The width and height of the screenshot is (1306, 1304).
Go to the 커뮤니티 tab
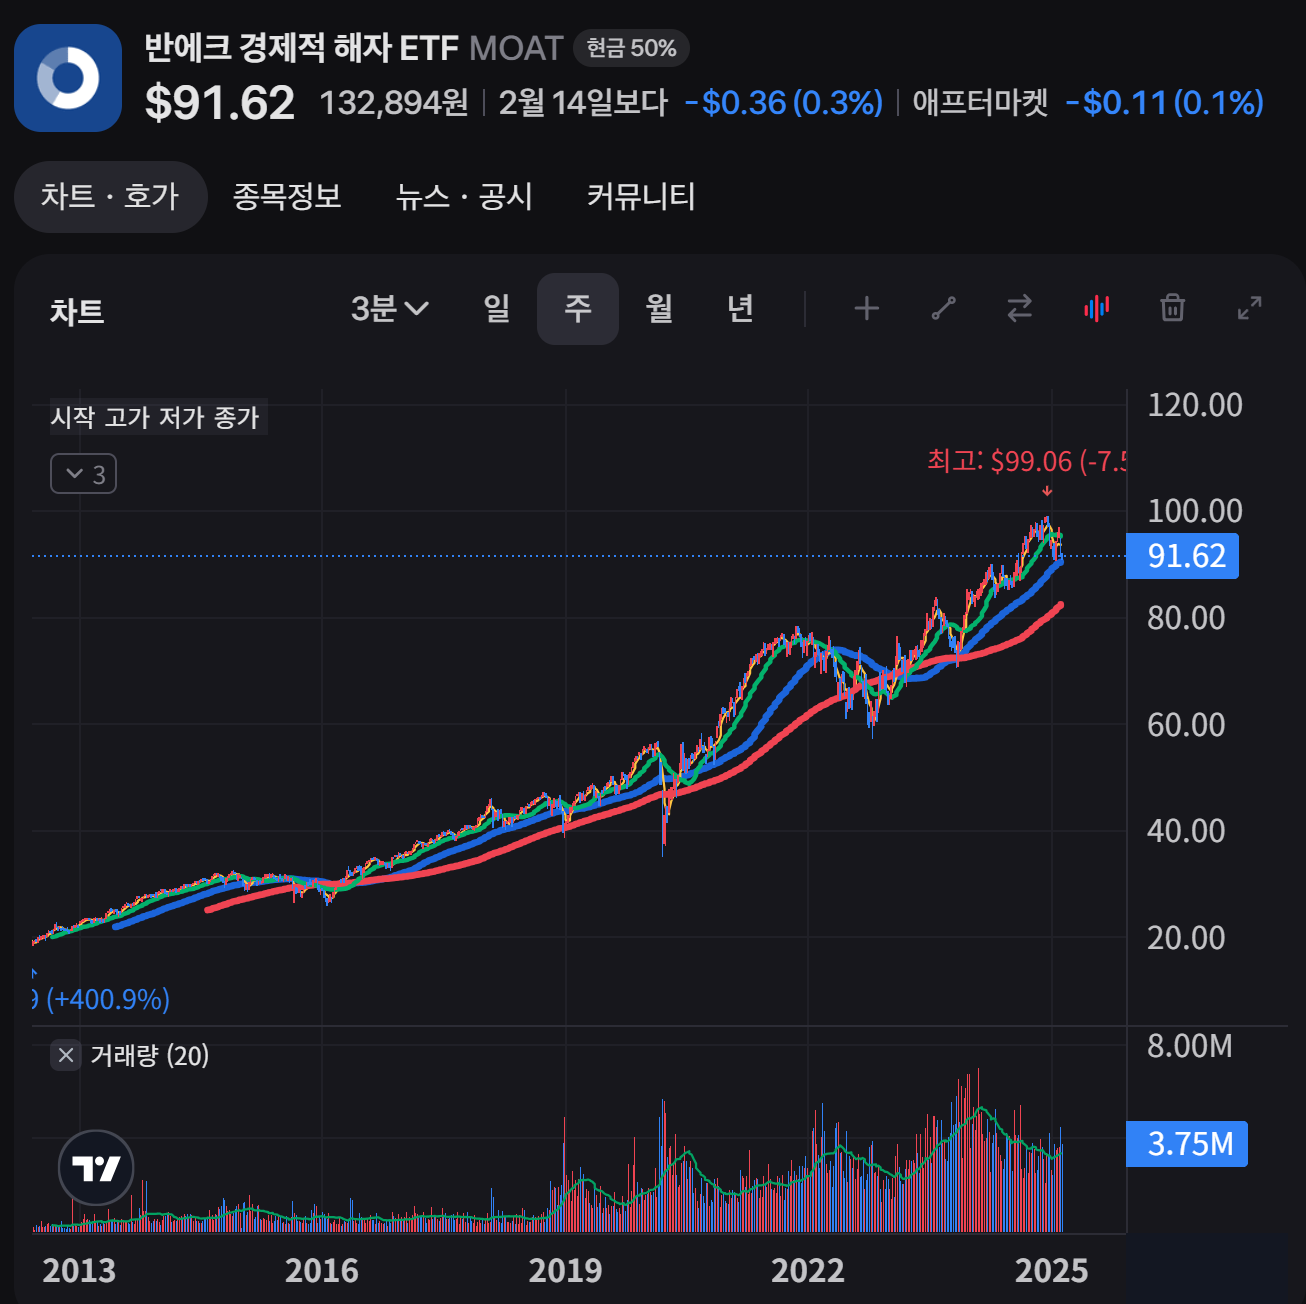point(641,197)
